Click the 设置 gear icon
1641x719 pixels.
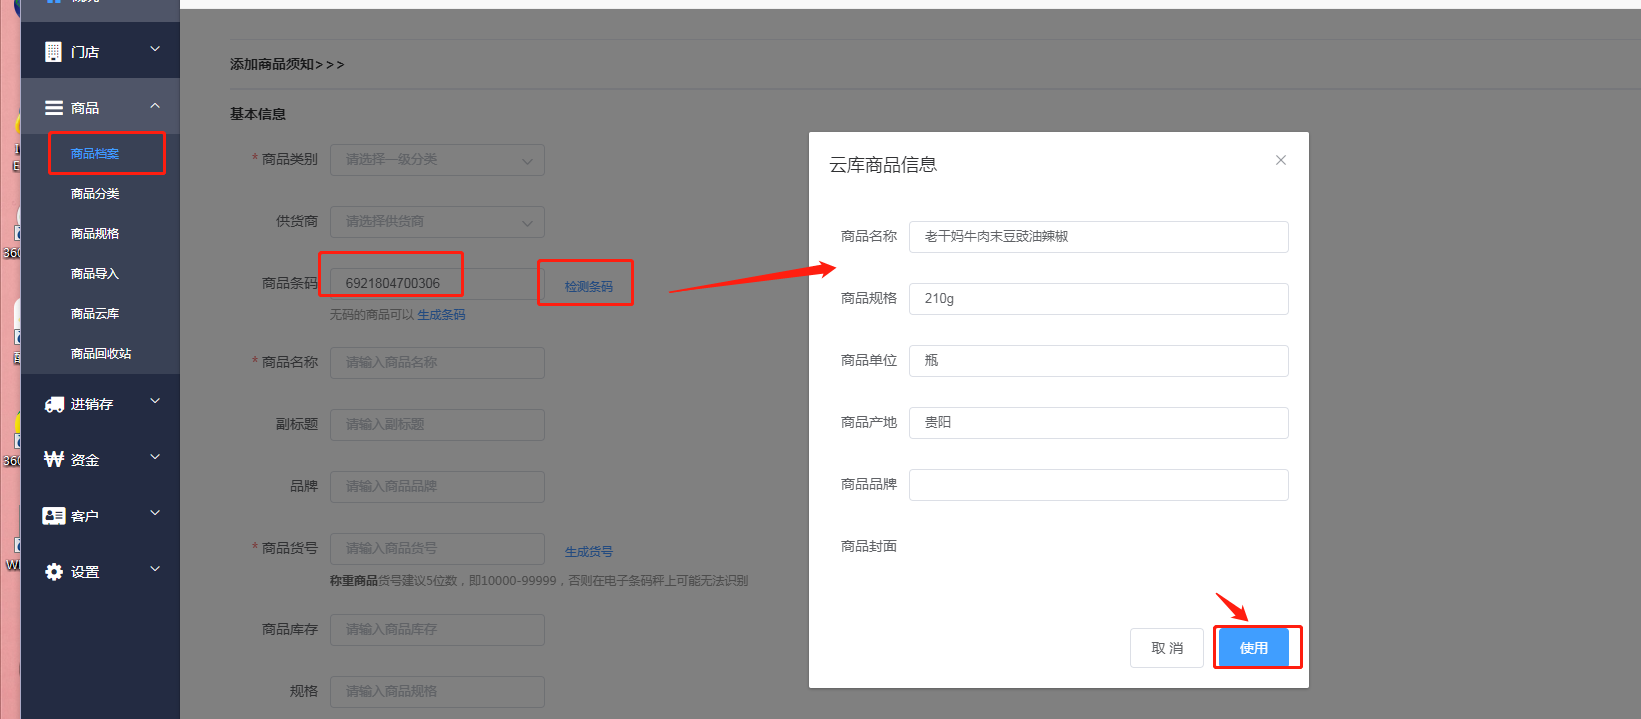(54, 572)
